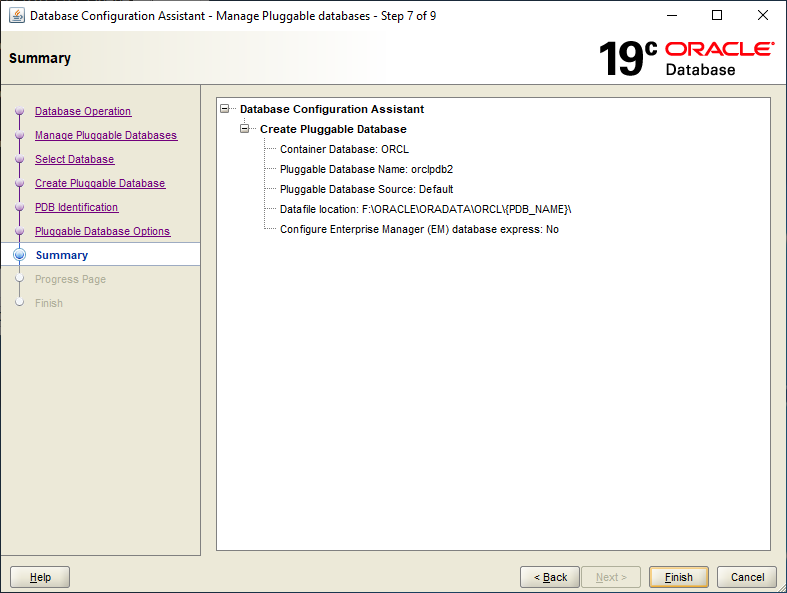The width and height of the screenshot is (787, 593).
Task: Open PDB Identification step
Action: [x=76, y=207]
